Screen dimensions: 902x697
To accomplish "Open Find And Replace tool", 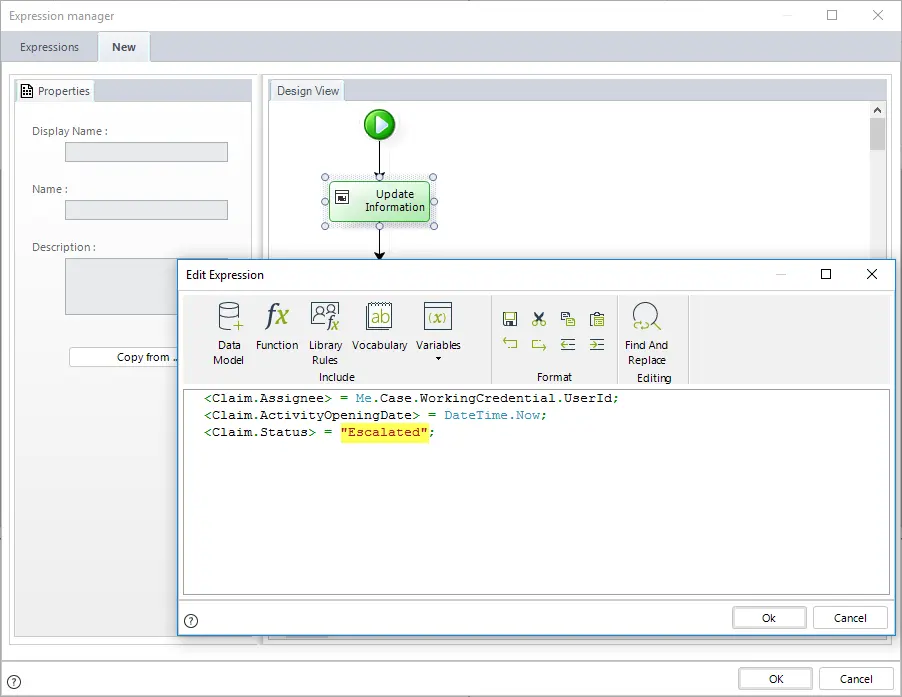I will (x=647, y=334).
